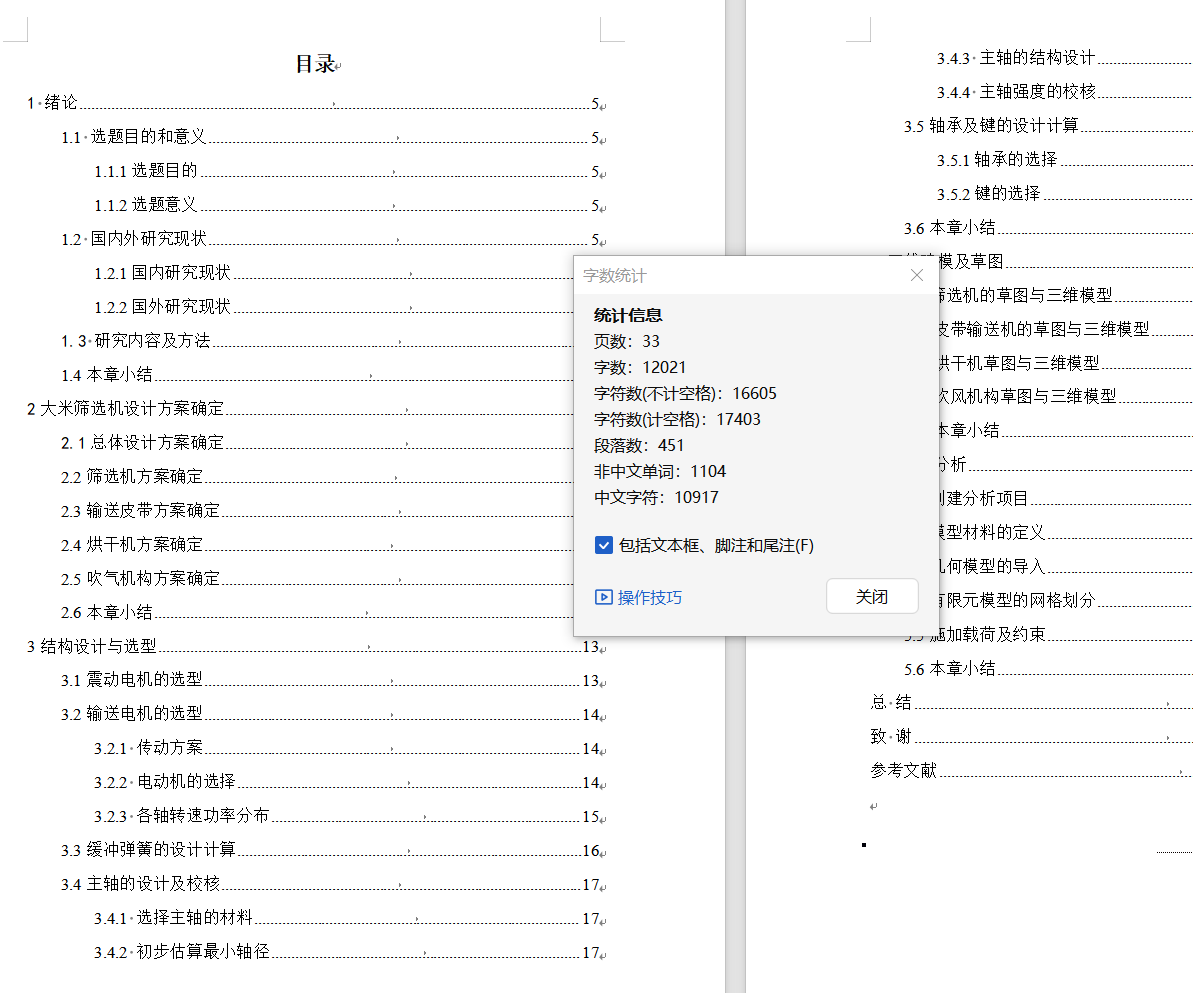Click the contents entry 参考文献
1193x993 pixels.
[1032, 771]
